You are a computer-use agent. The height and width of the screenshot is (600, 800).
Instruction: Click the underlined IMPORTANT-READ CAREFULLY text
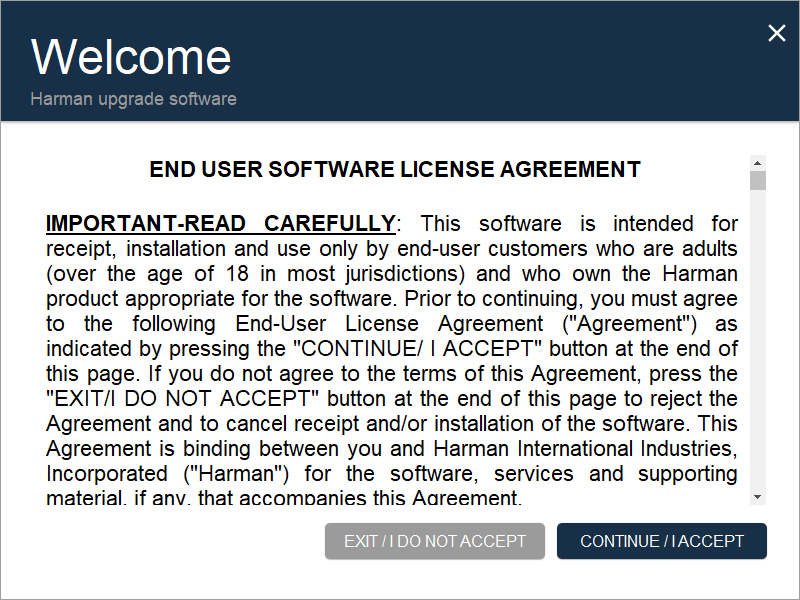click(220, 223)
